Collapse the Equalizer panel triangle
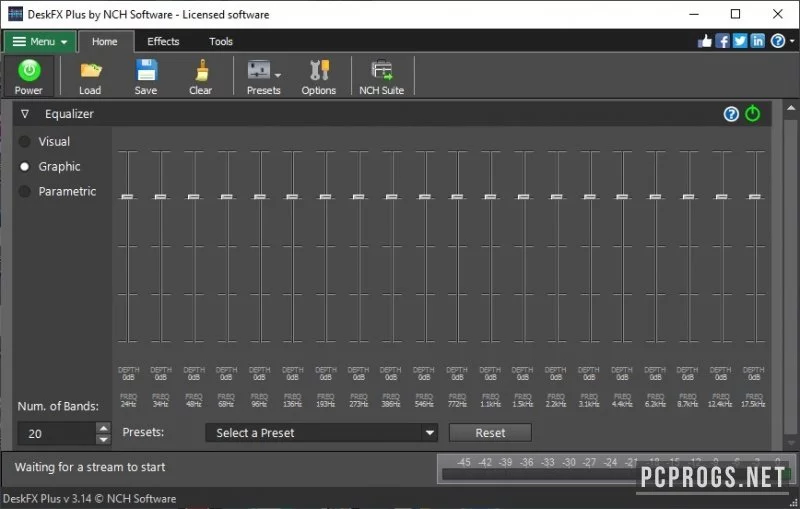Viewport: 800px width, 509px height. 24,114
